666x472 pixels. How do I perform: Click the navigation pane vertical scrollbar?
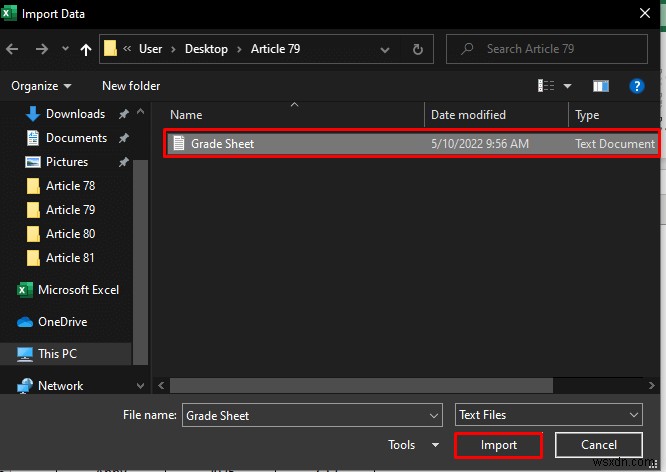[x=141, y=262]
